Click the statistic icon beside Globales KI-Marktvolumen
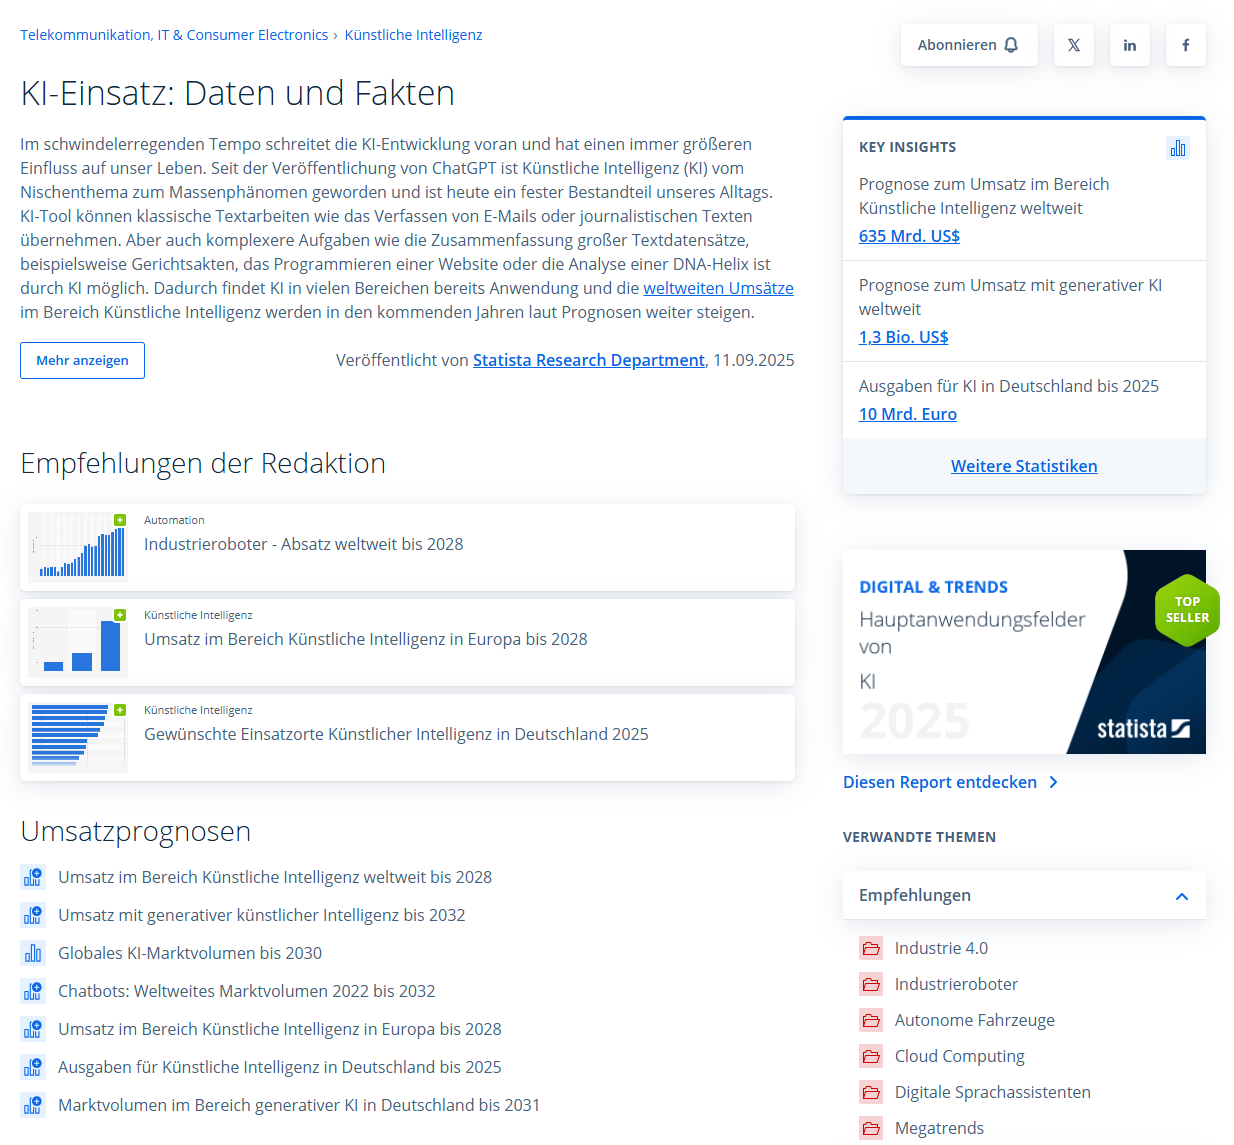This screenshot has width=1234, height=1145. click(33, 953)
